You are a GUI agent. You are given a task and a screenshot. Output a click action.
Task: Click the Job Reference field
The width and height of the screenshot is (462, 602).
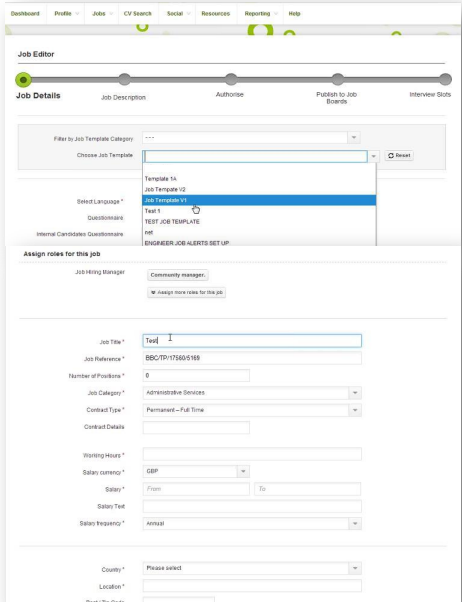tap(252, 358)
